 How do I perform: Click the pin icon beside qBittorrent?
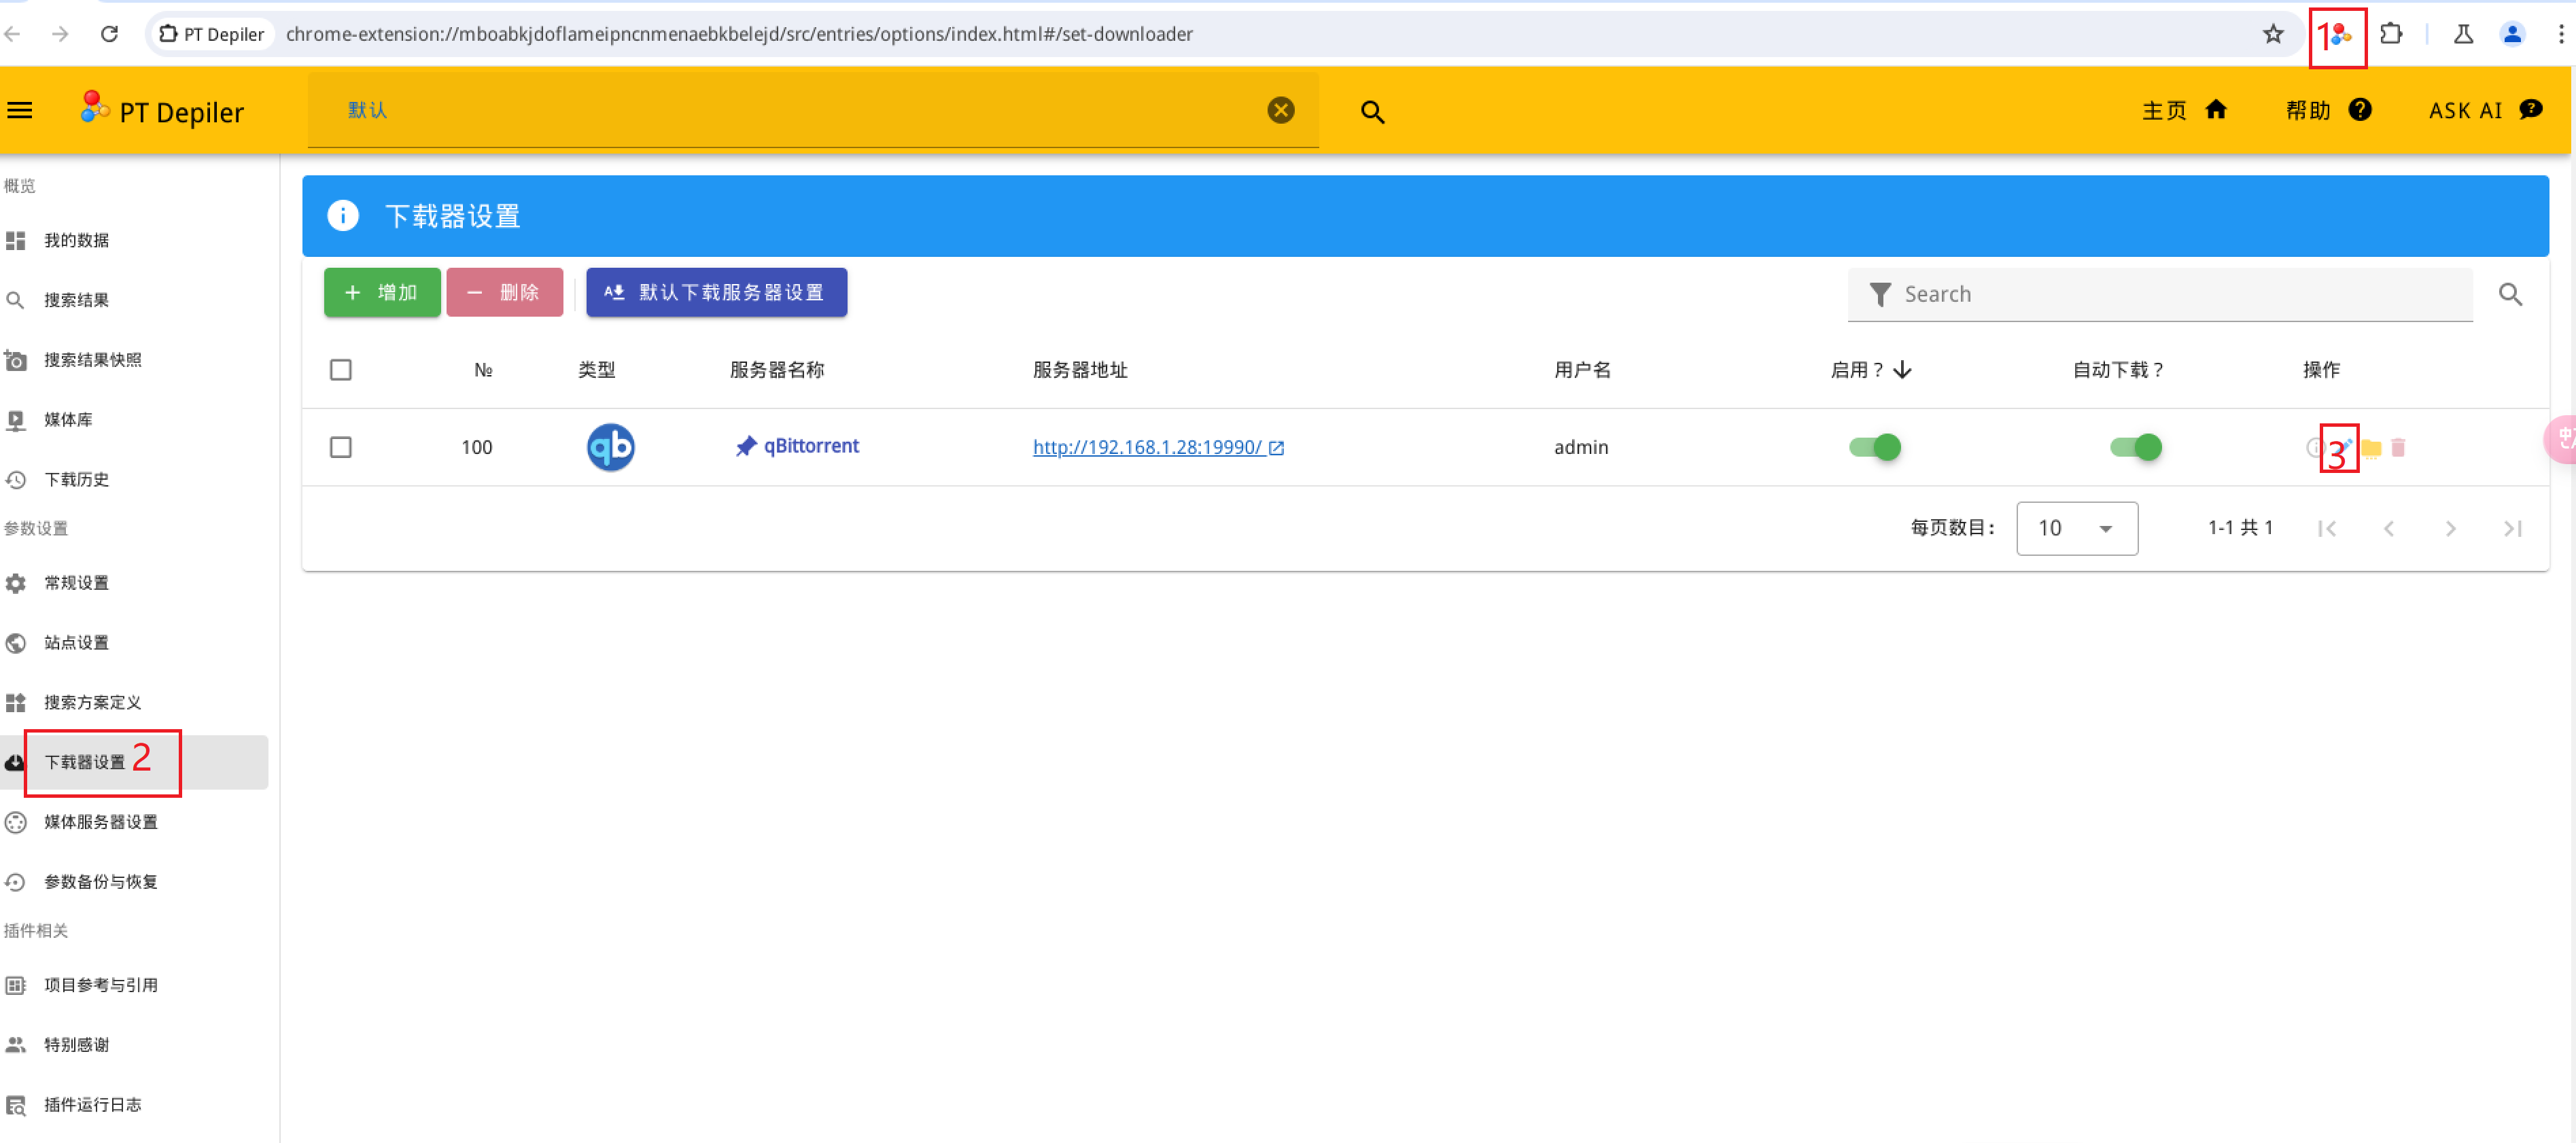pos(745,447)
